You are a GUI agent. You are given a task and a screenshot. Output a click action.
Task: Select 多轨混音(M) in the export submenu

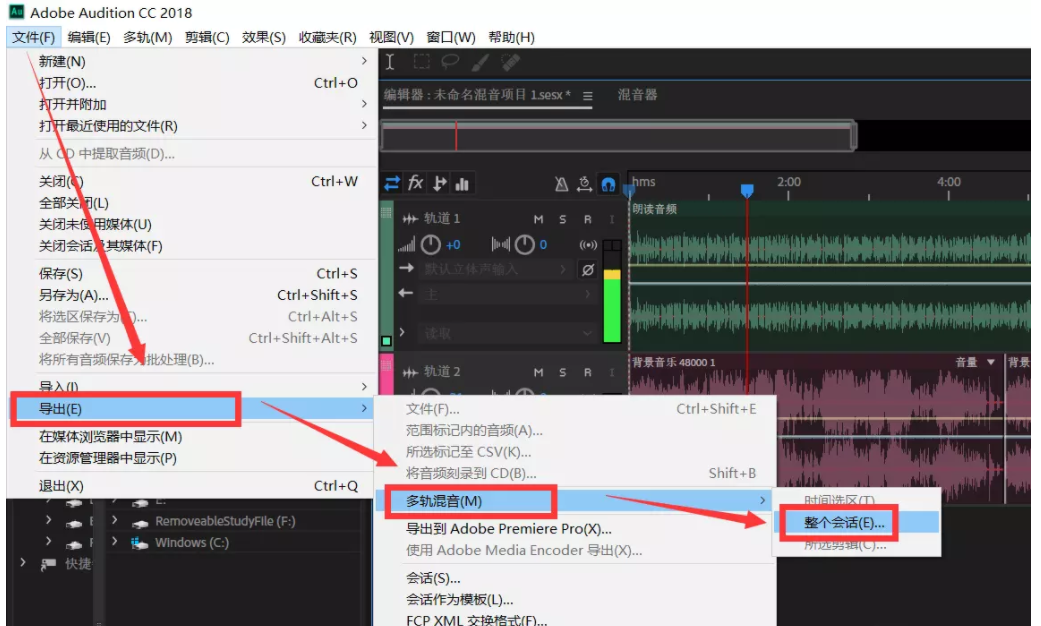click(576, 501)
